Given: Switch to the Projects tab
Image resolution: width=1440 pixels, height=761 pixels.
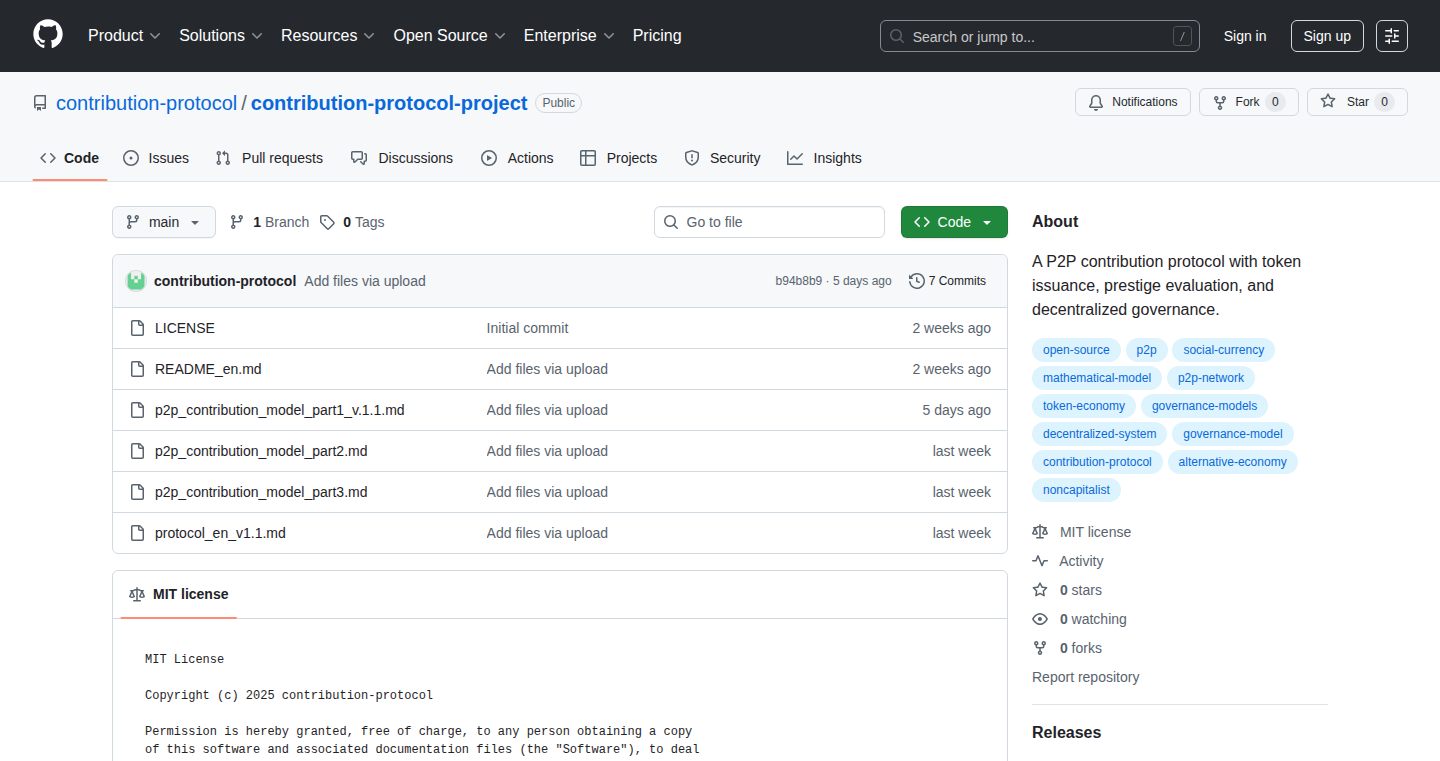Looking at the screenshot, I should click(x=618, y=158).
